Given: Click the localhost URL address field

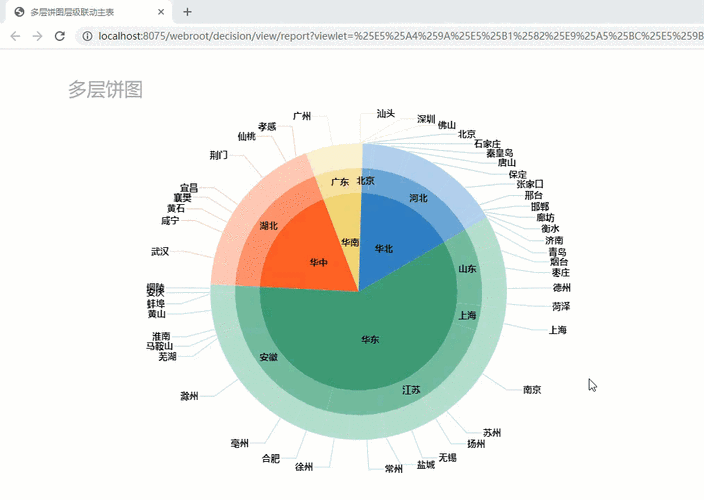Looking at the screenshot, I should 390,36.
